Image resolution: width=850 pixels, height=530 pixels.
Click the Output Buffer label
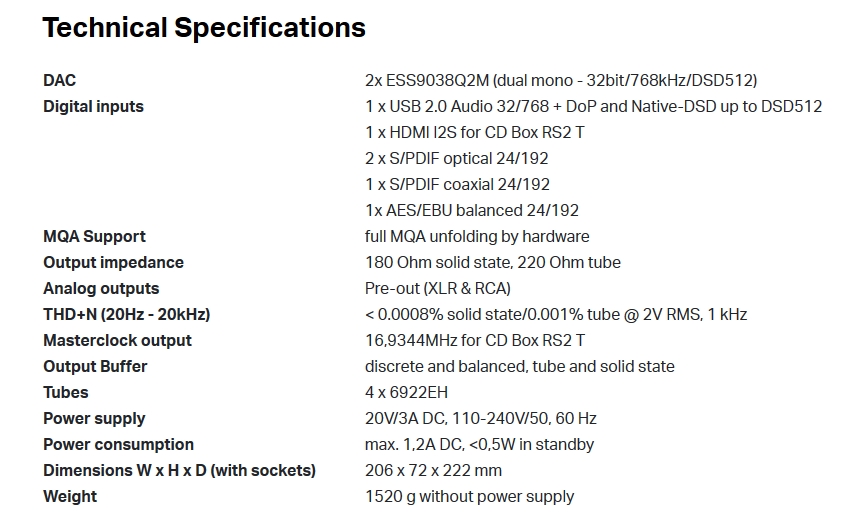pos(95,366)
